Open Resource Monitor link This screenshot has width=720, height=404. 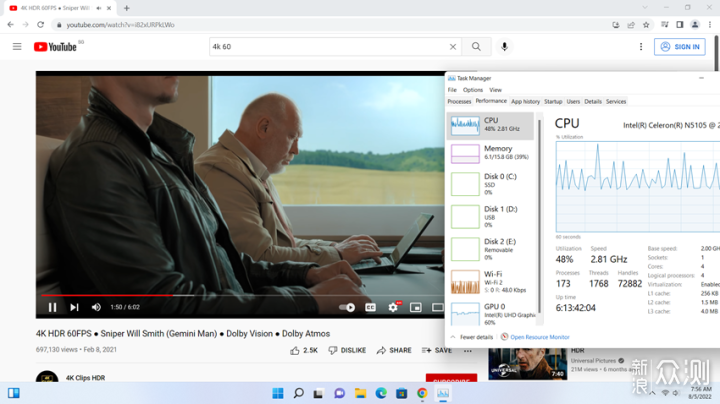click(x=535, y=337)
